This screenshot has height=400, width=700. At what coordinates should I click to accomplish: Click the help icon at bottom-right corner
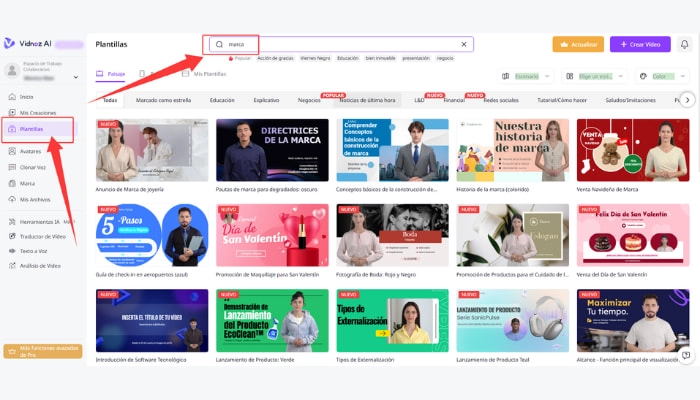pos(686,355)
